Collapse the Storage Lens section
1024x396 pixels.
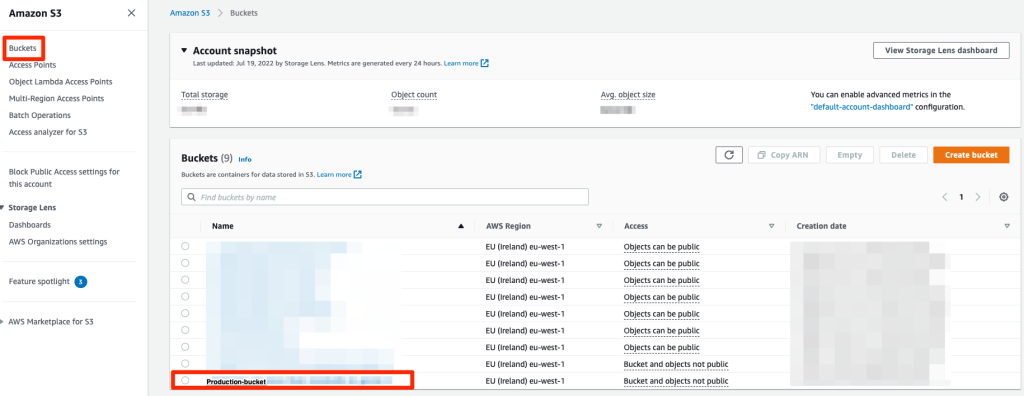coord(3,208)
